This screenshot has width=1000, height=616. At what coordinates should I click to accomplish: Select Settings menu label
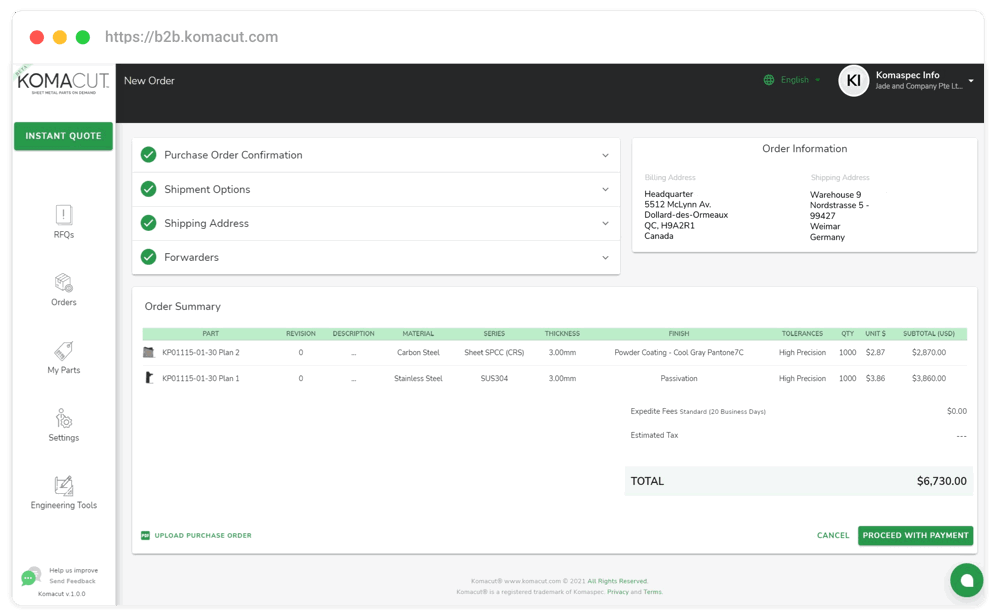64,437
